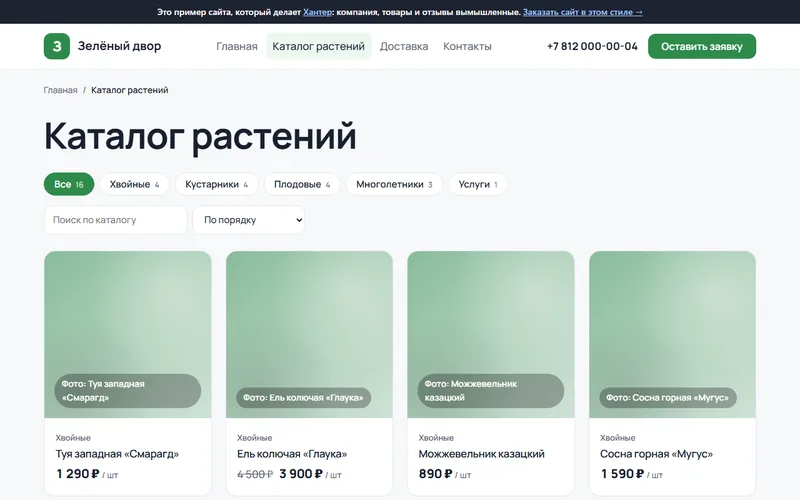
Task: Open the По порядку sort dropdown
Action: [248, 220]
